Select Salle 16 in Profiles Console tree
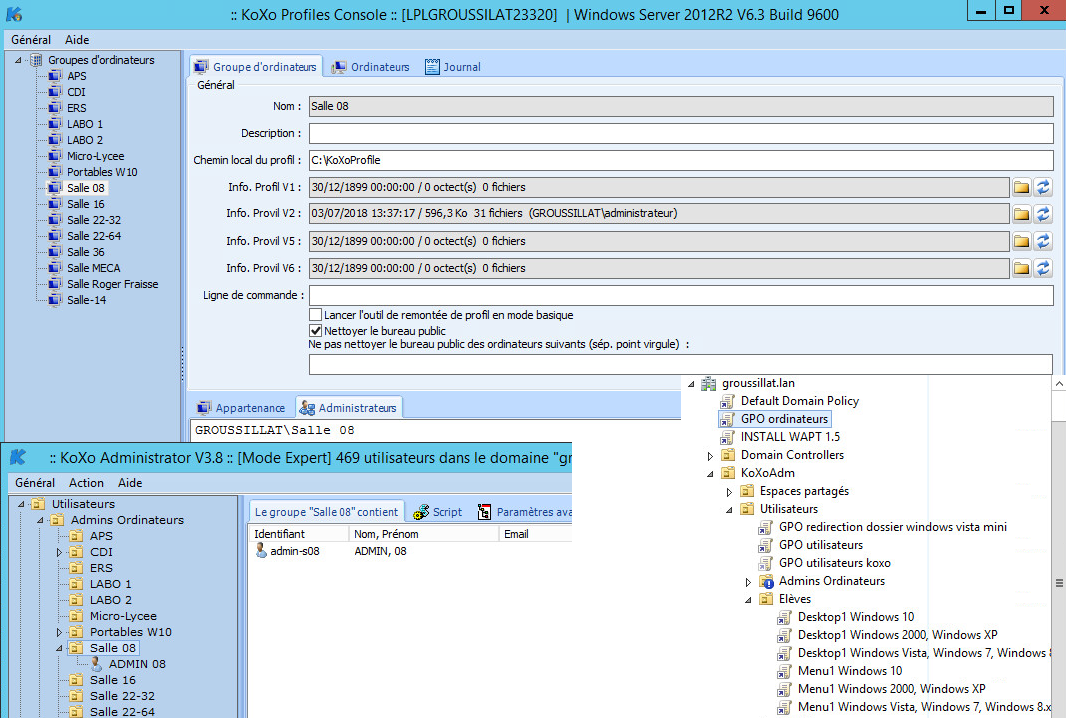Viewport: 1066px width, 718px height. (x=86, y=204)
